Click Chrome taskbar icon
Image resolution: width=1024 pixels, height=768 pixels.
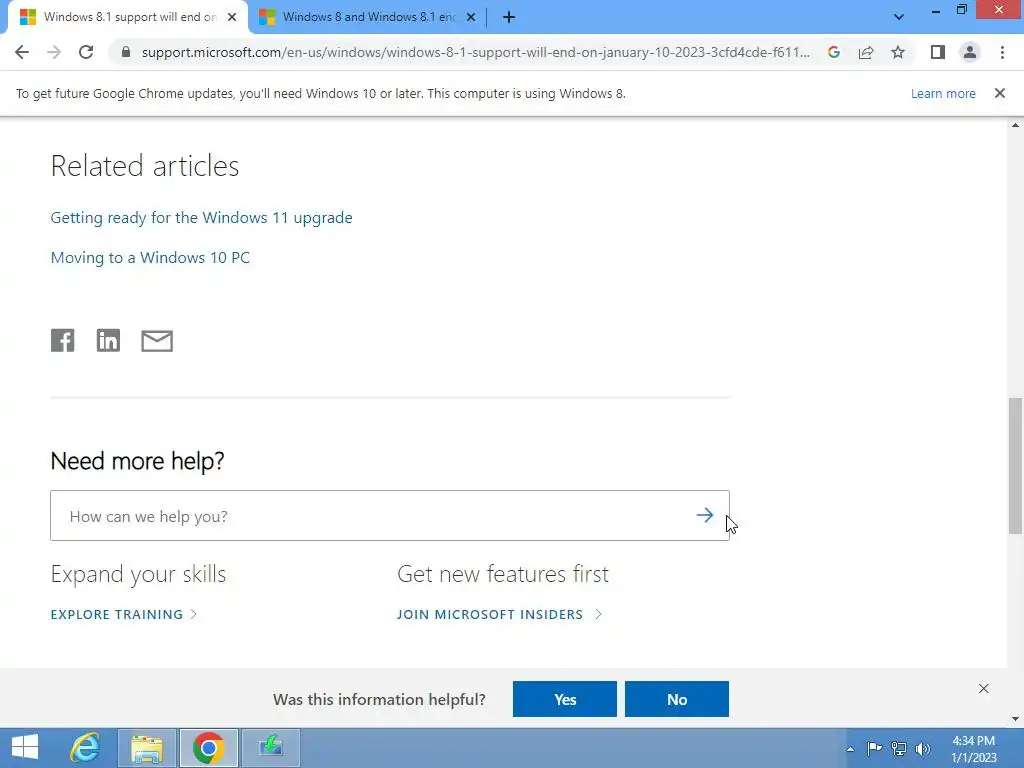coord(208,748)
